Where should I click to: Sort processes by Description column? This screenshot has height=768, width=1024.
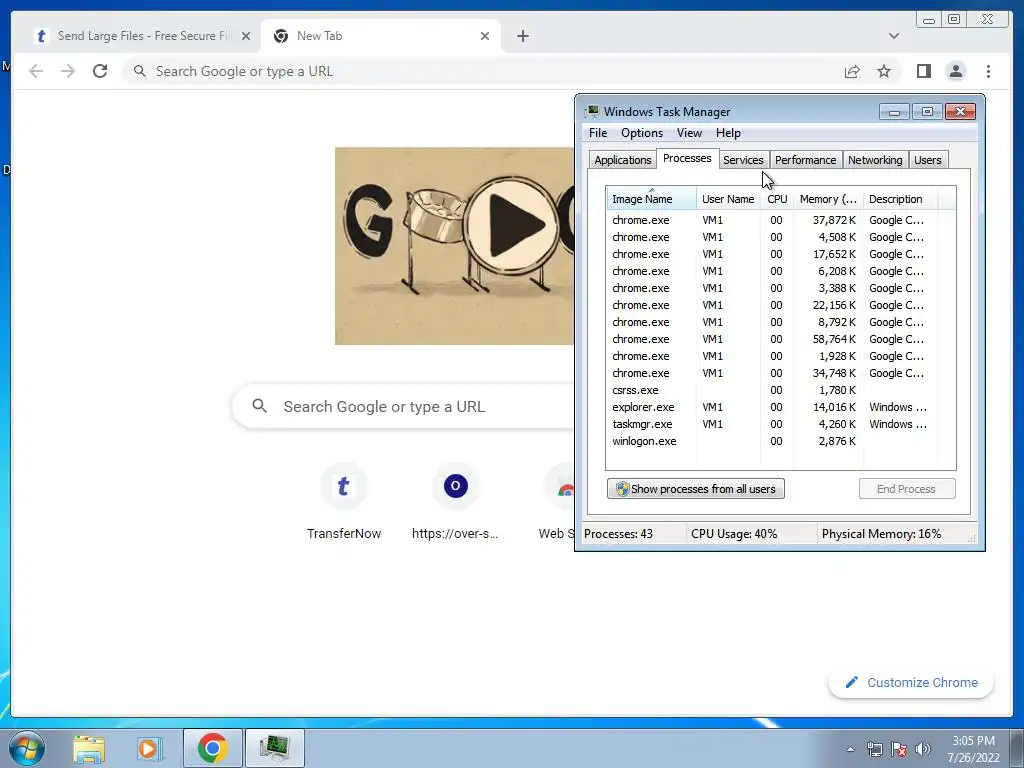point(900,199)
